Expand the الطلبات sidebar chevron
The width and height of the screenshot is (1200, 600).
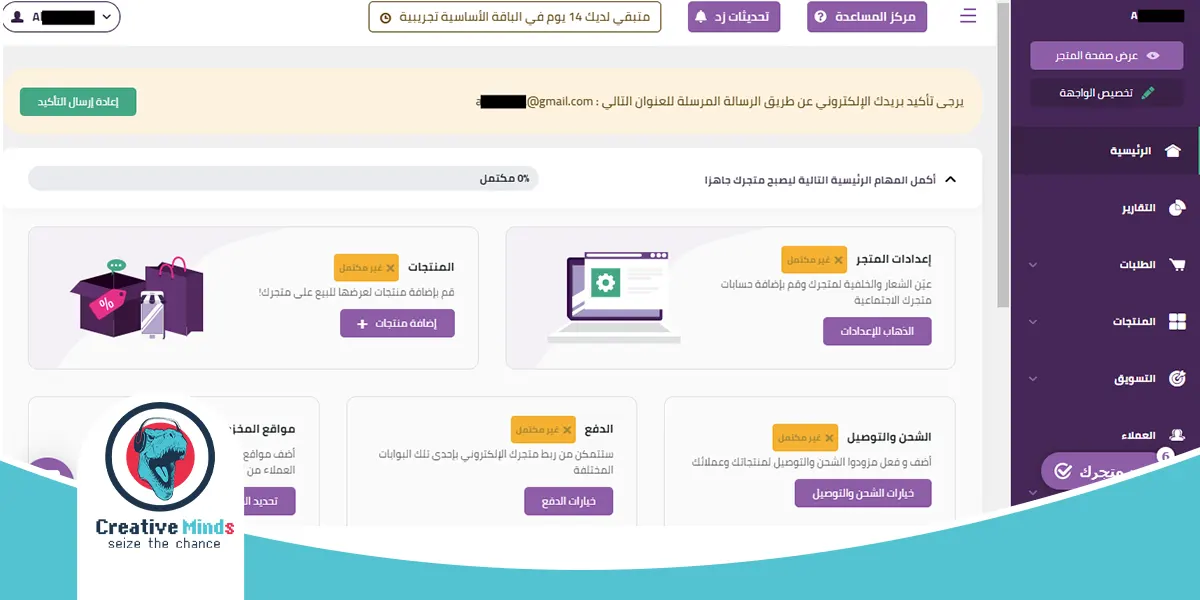1032,264
